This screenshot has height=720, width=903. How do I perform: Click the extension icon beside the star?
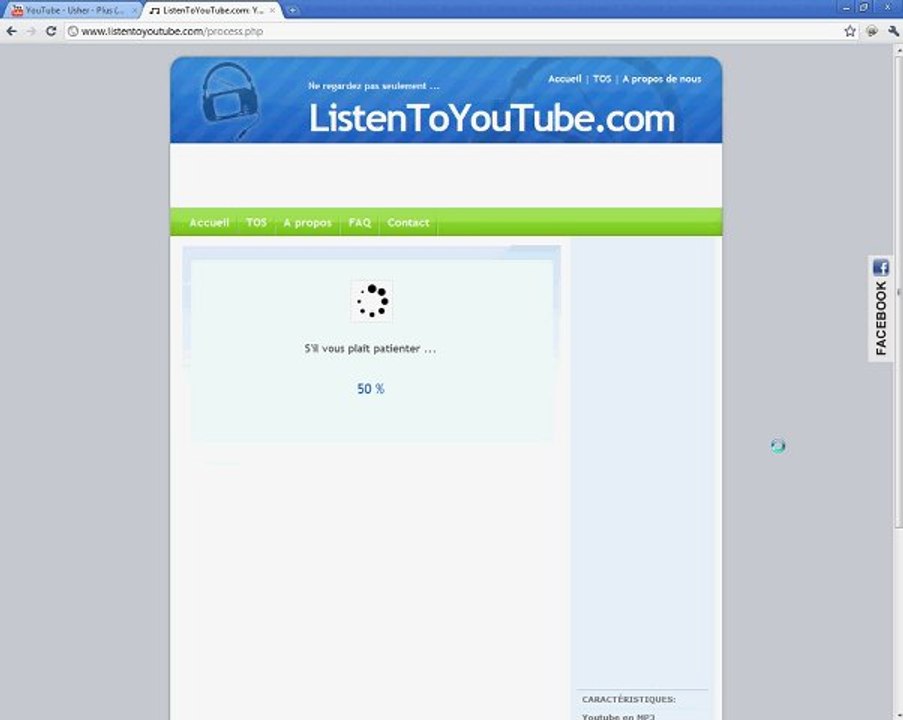click(x=872, y=31)
